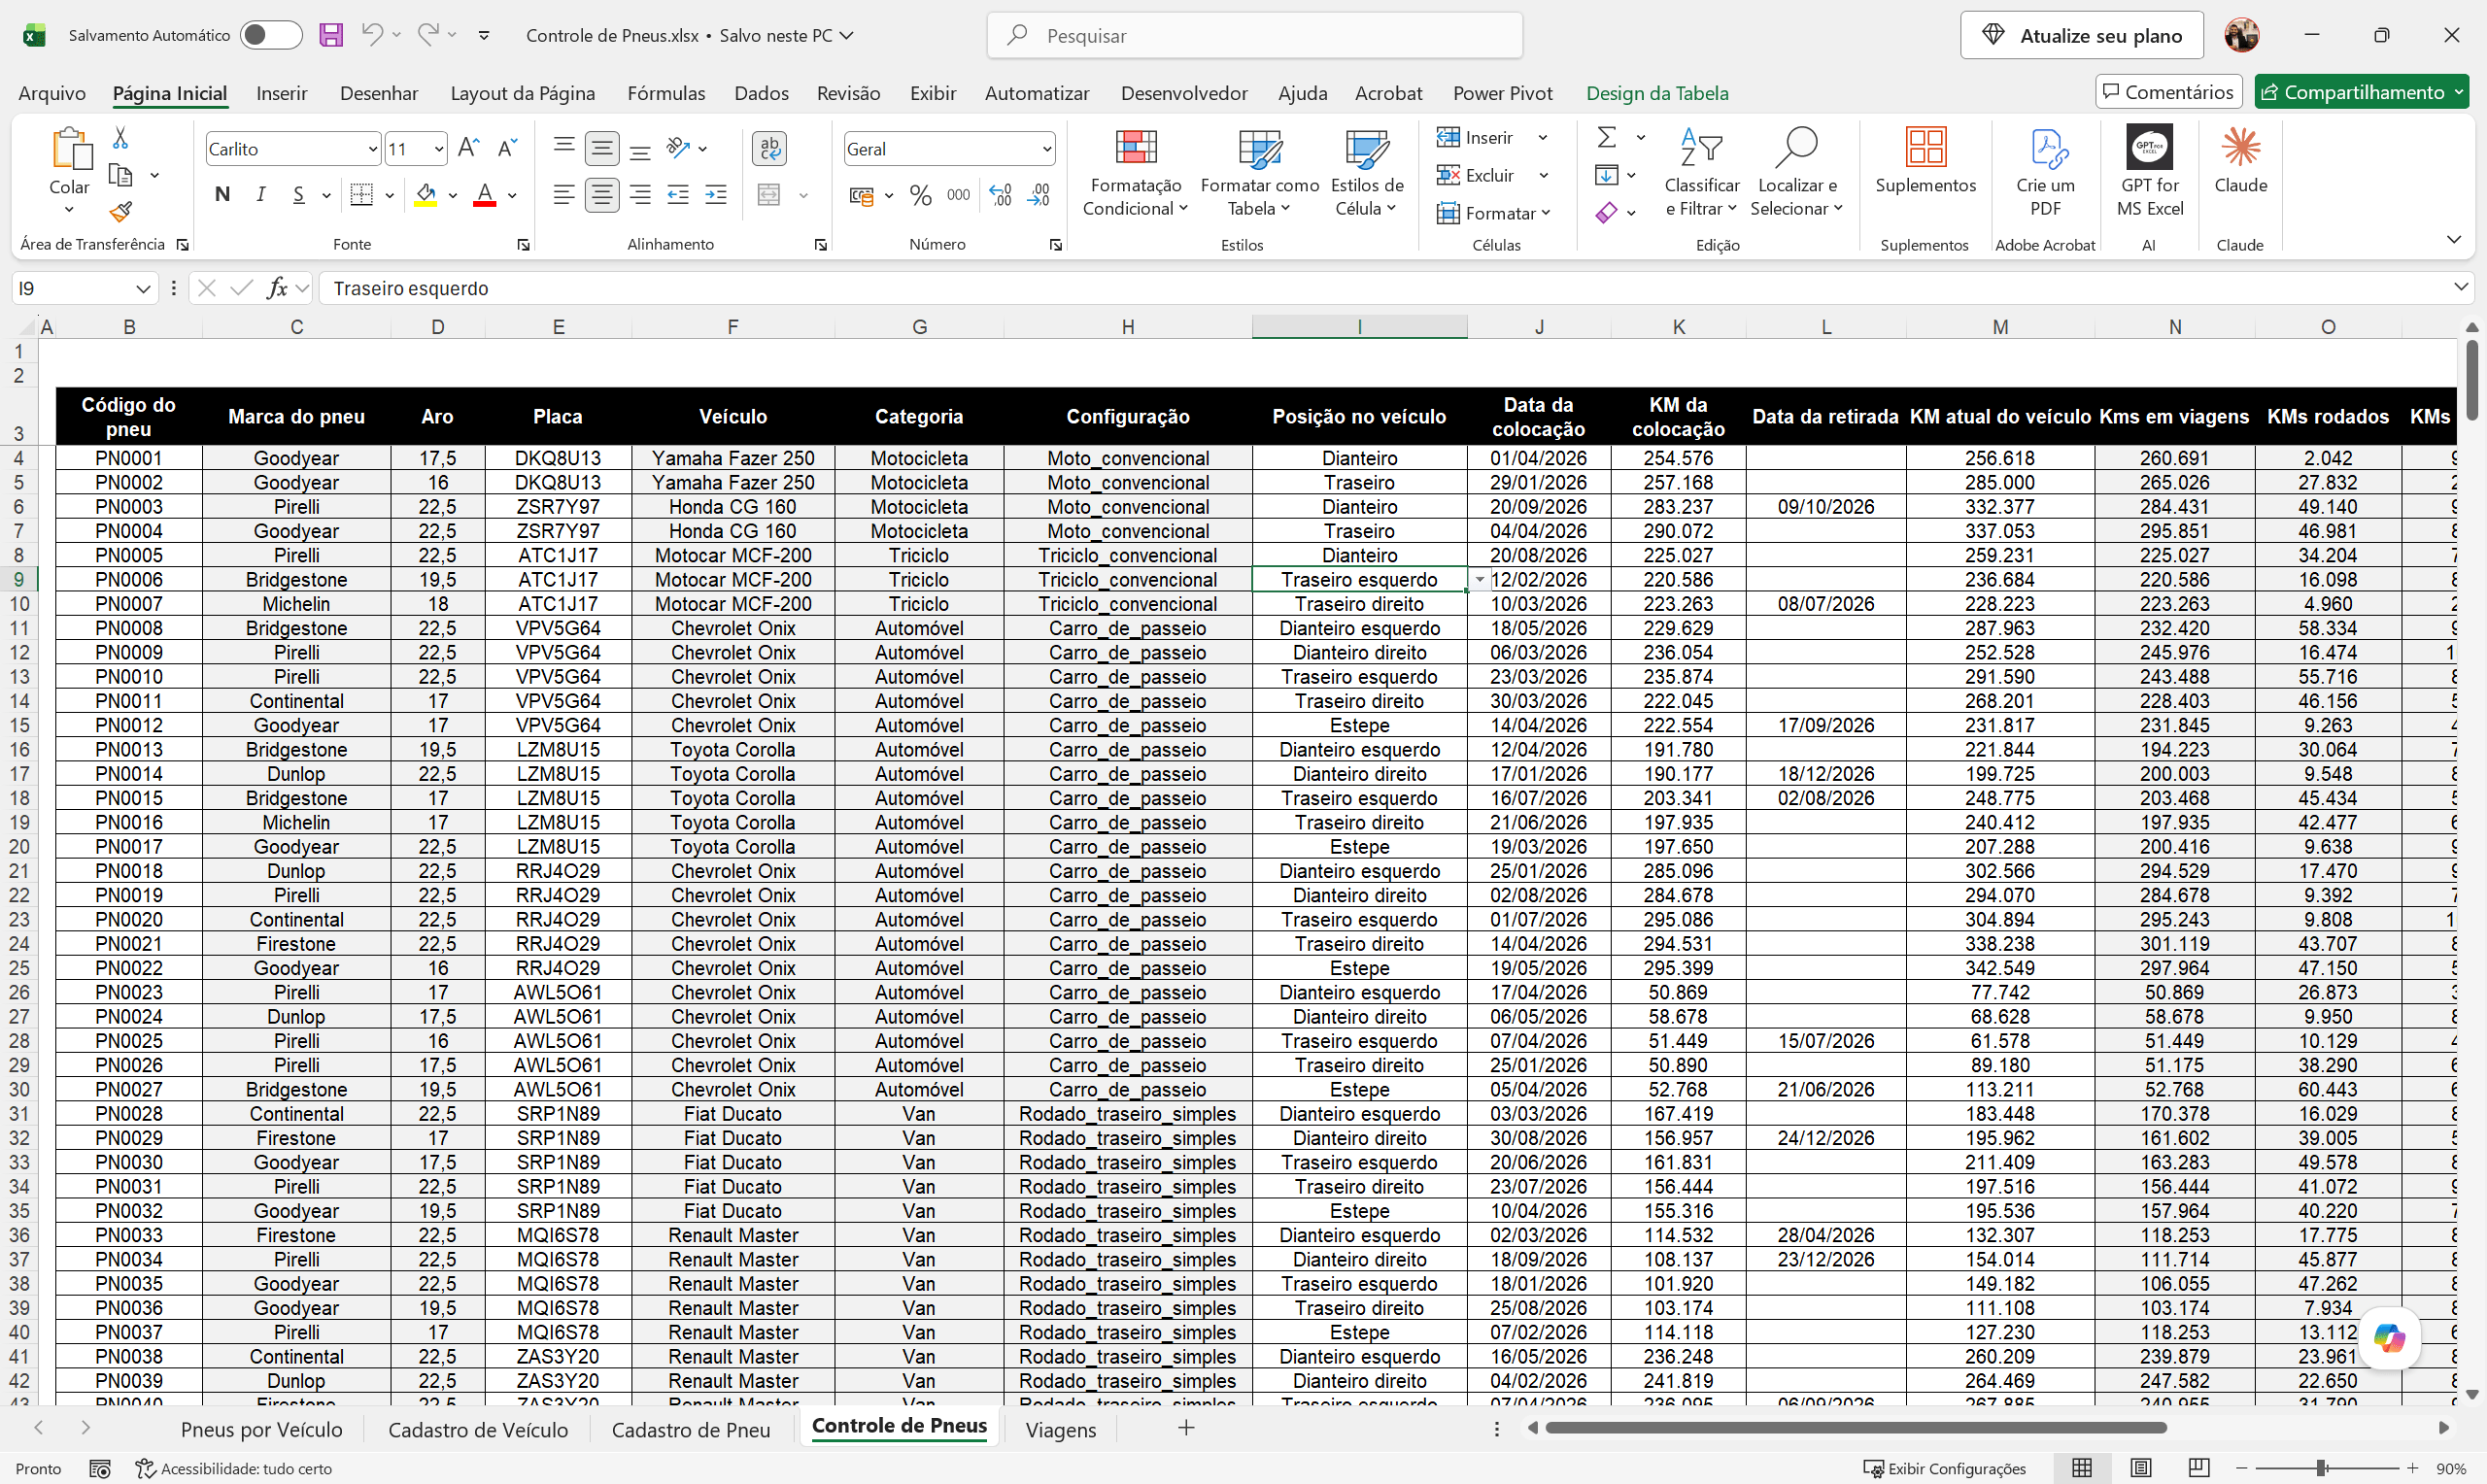Expand the Name Box I9 dropdown
This screenshot has width=2487, height=1484.
point(142,289)
